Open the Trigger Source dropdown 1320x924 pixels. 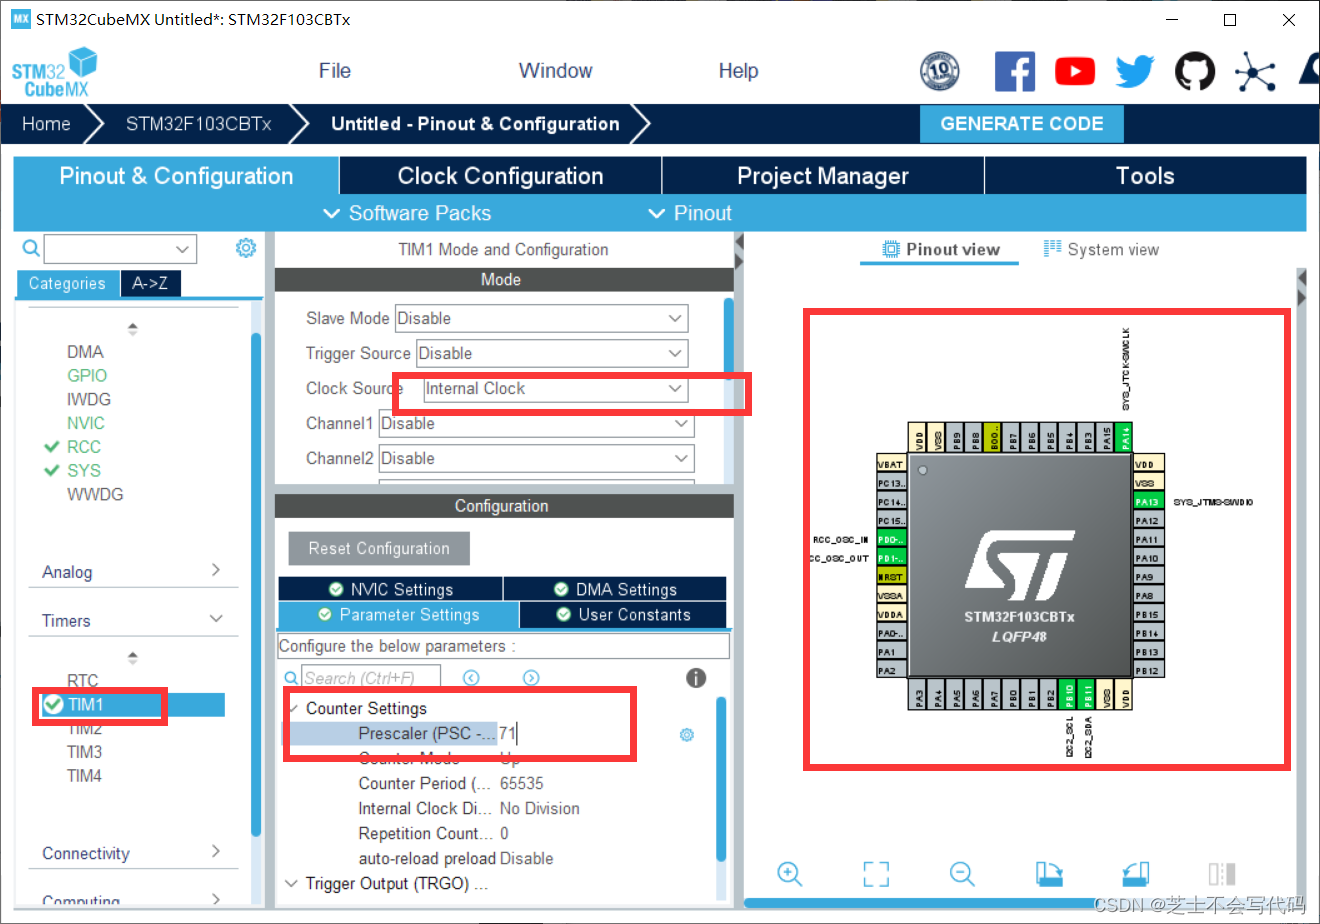coord(552,353)
